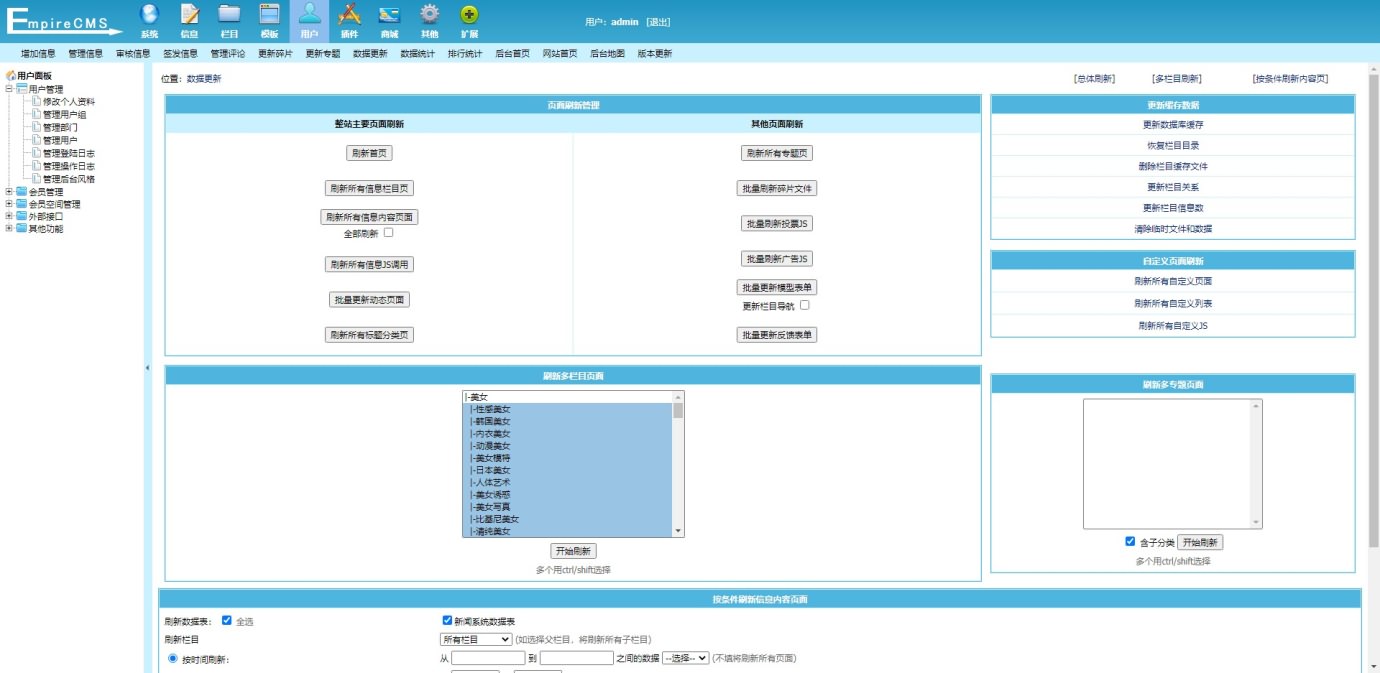
Task: Expand the 会员空间管理 tree node
Action: click(x=9, y=204)
